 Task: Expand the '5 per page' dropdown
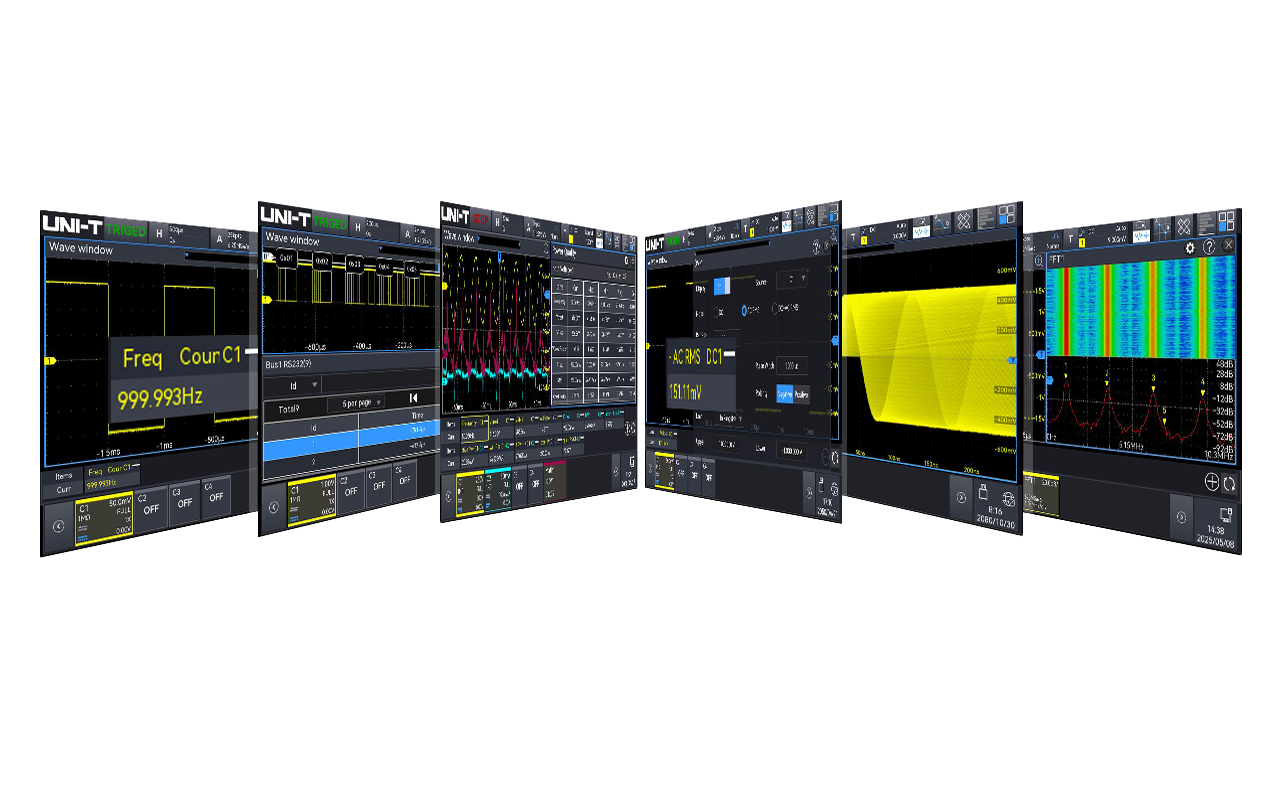pos(356,402)
